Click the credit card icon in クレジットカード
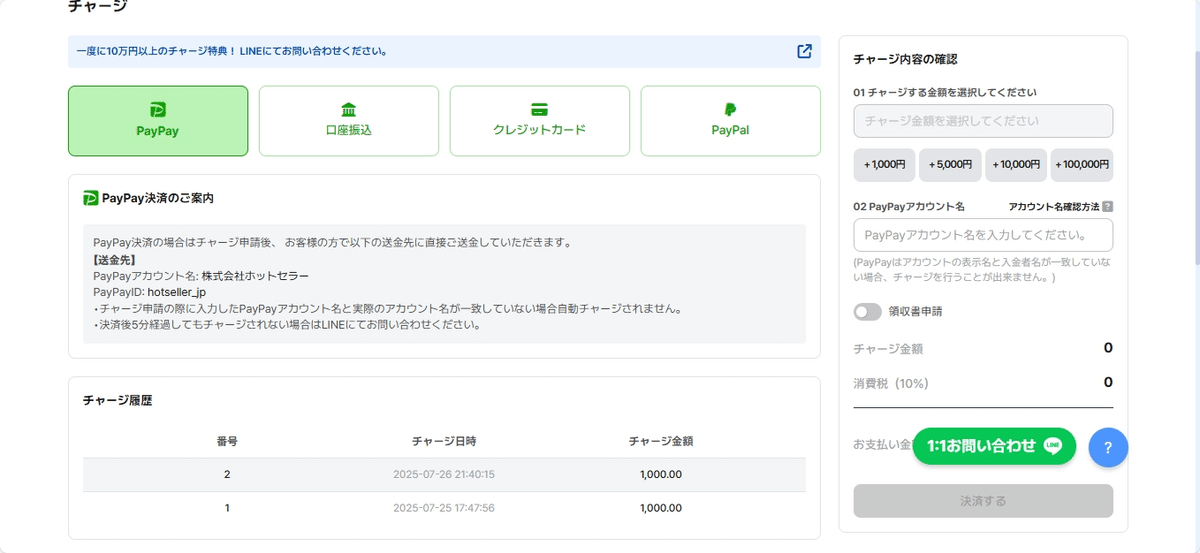The width and height of the screenshot is (1200, 553). coord(540,109)
